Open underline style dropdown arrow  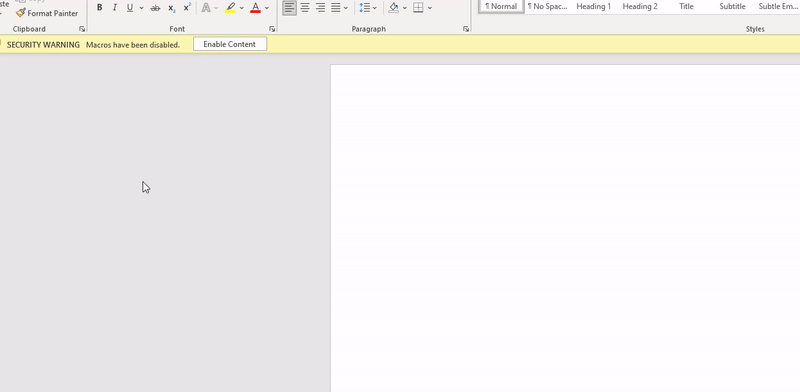tap(141, 8)
